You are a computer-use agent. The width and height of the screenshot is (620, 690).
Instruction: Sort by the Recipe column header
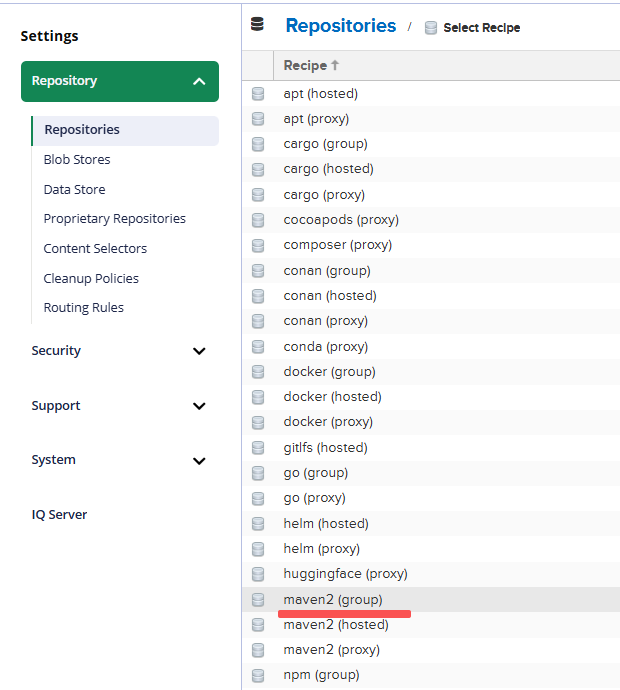pyautogui.click(x=447, y=66)
